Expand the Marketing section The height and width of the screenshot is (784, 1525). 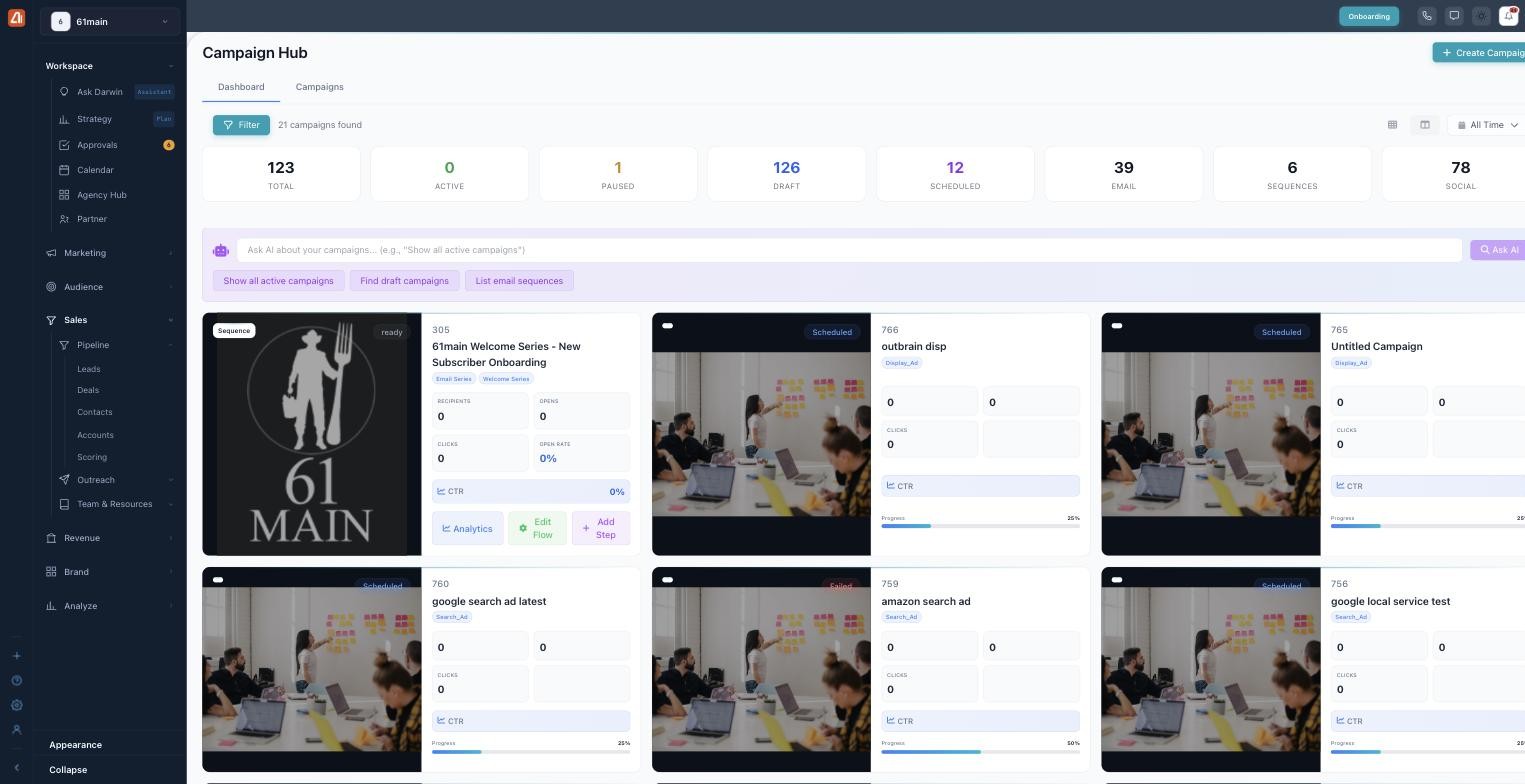click(110, 253)
